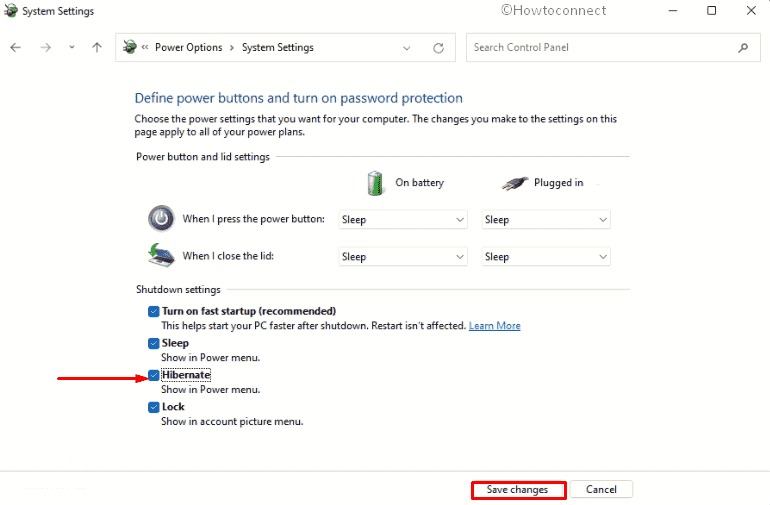Go up one level with Up arrow
Screen dimensions: 770x505
tap(97, 47)
